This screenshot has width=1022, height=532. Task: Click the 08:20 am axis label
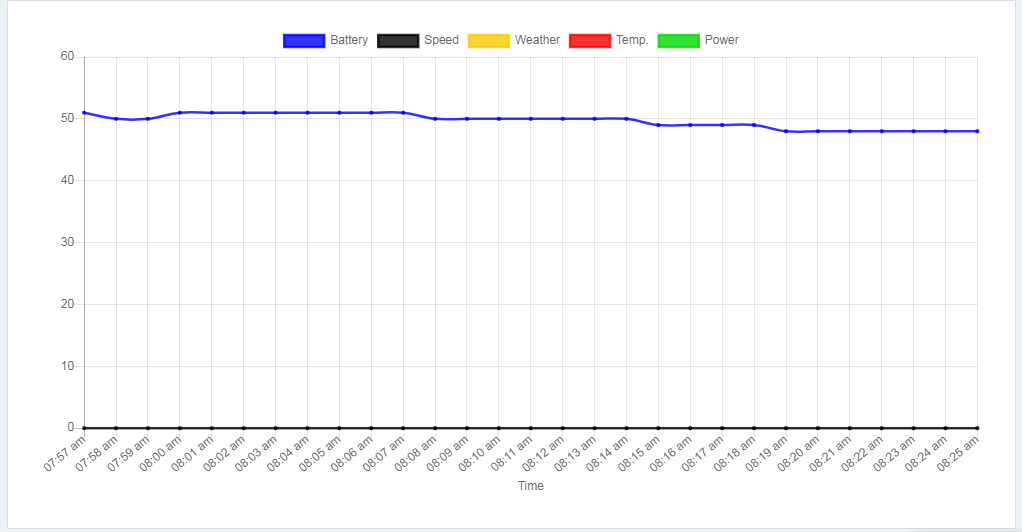click(798, 453)
